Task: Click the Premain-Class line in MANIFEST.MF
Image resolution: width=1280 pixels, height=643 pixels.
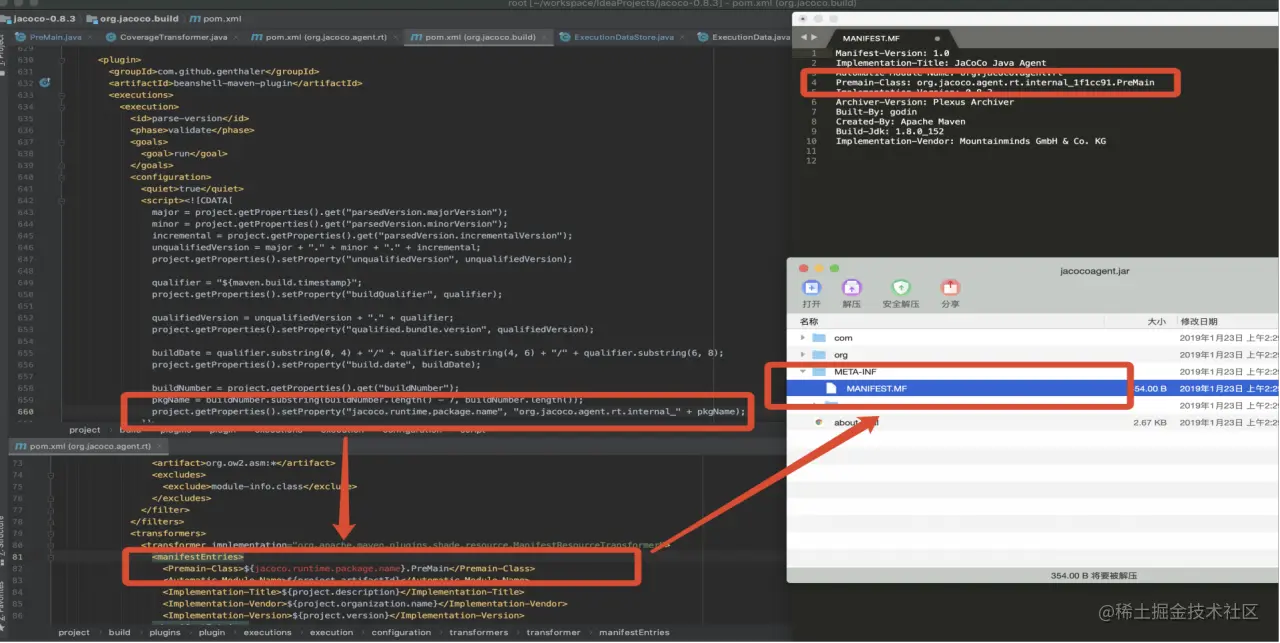Action: (x=994, y=82)
